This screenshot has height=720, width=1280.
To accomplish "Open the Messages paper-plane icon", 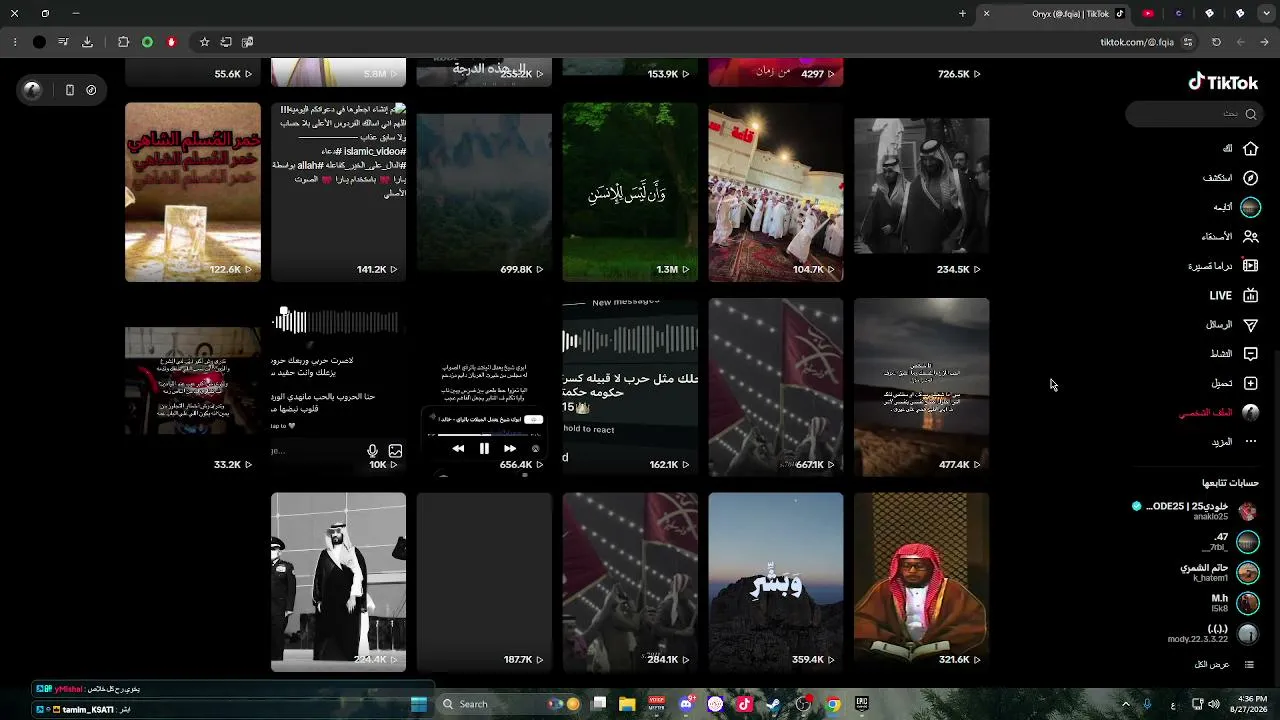I will pyautogui.click(x=1250, y=325).
